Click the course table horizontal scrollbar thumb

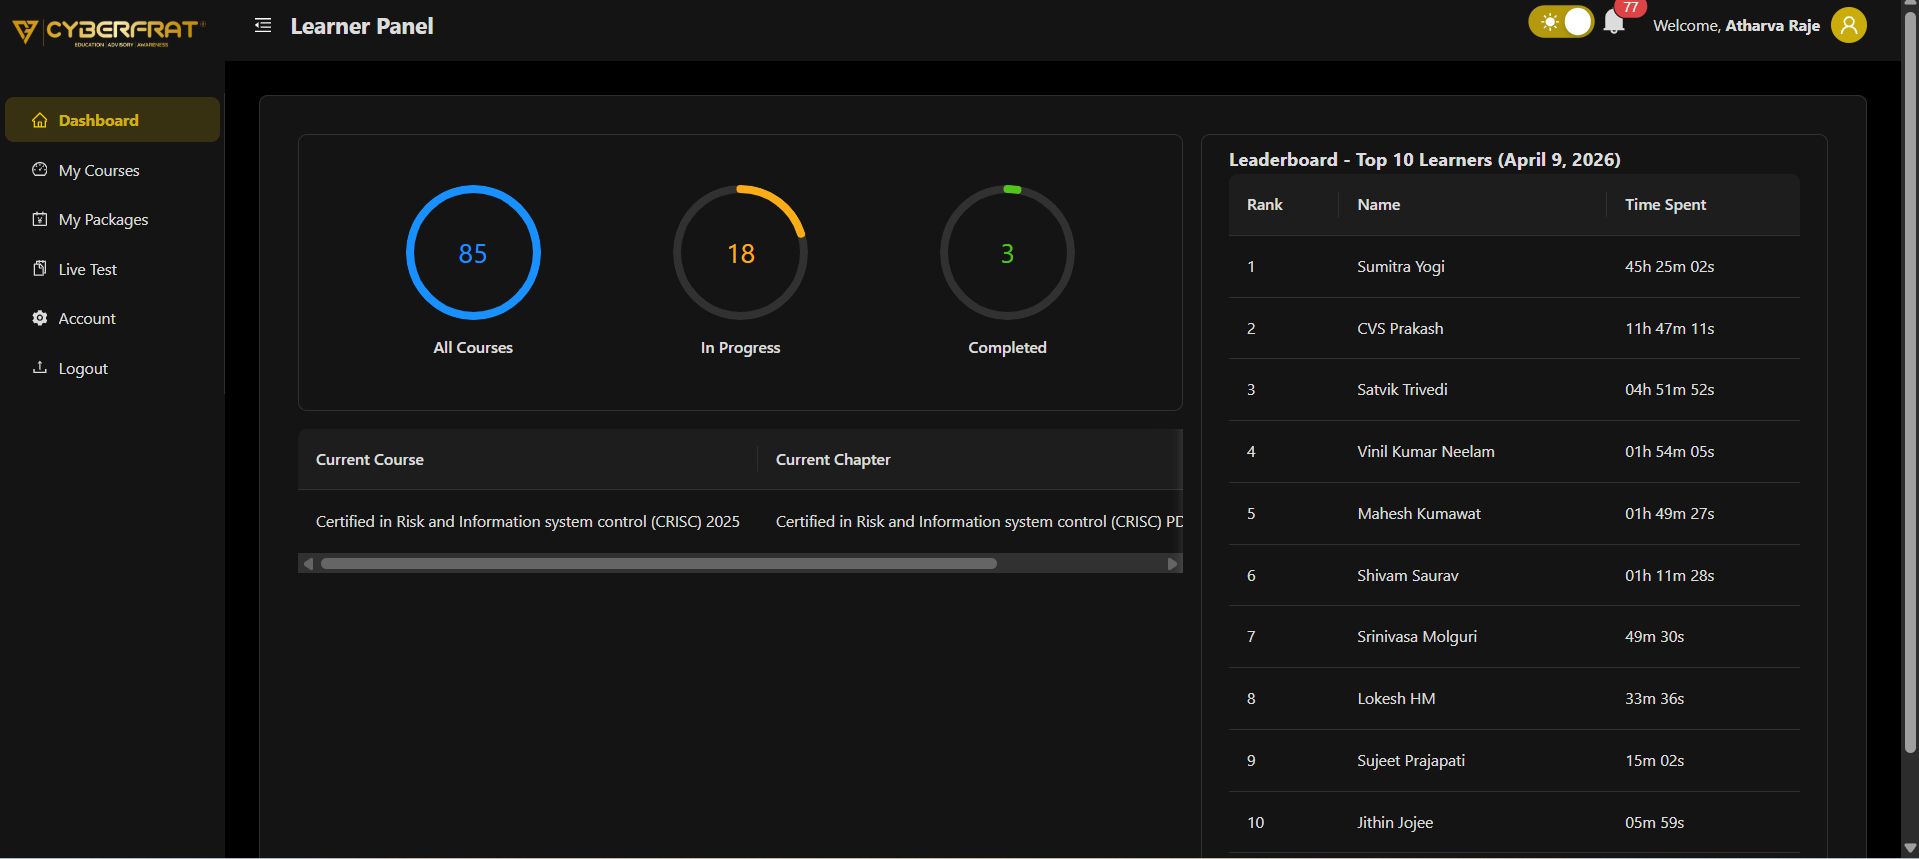coord(659,563)
